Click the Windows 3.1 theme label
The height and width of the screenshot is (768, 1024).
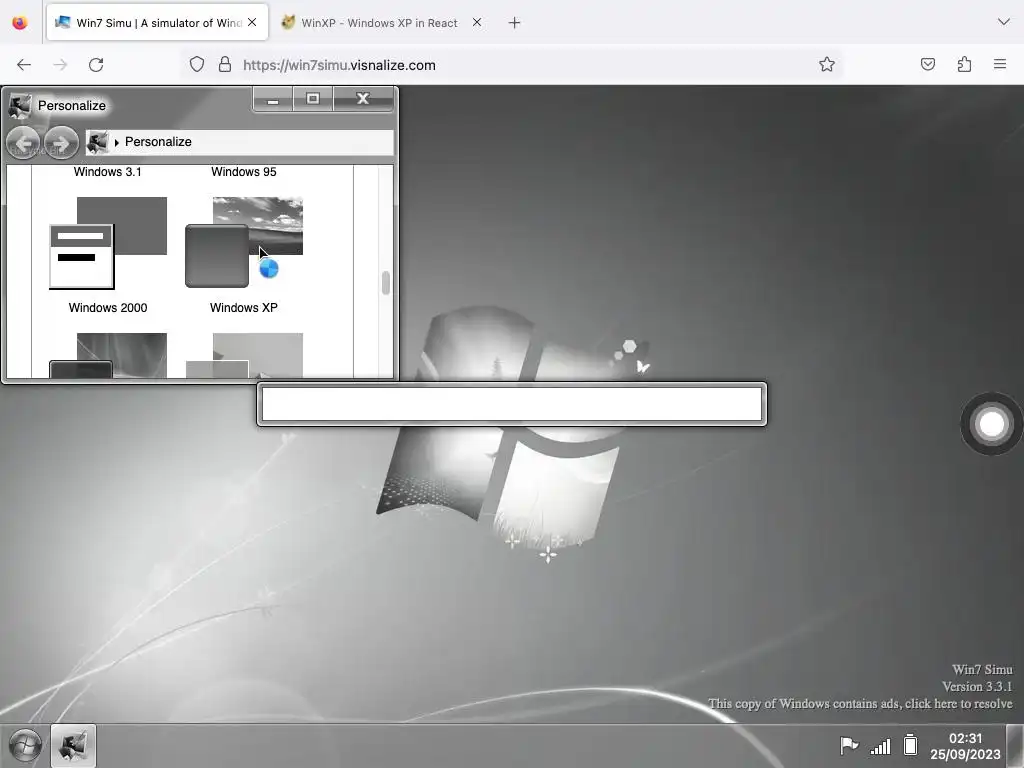point(108,172)
